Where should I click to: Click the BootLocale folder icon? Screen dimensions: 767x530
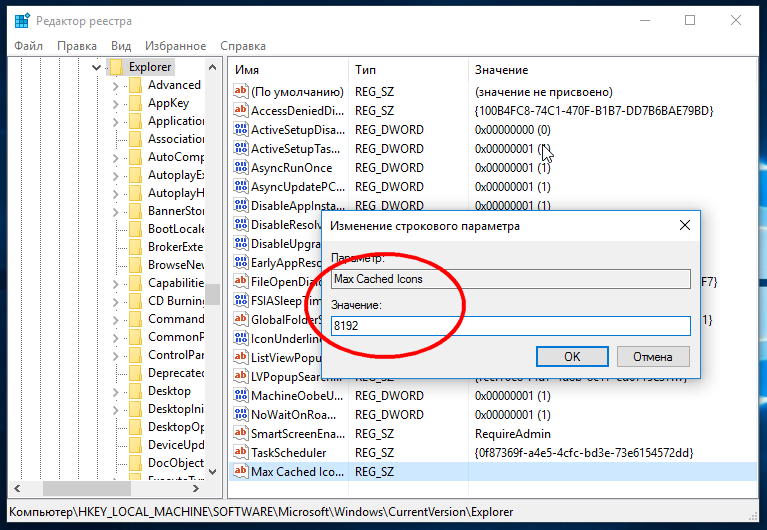click(x=135, y=230)
